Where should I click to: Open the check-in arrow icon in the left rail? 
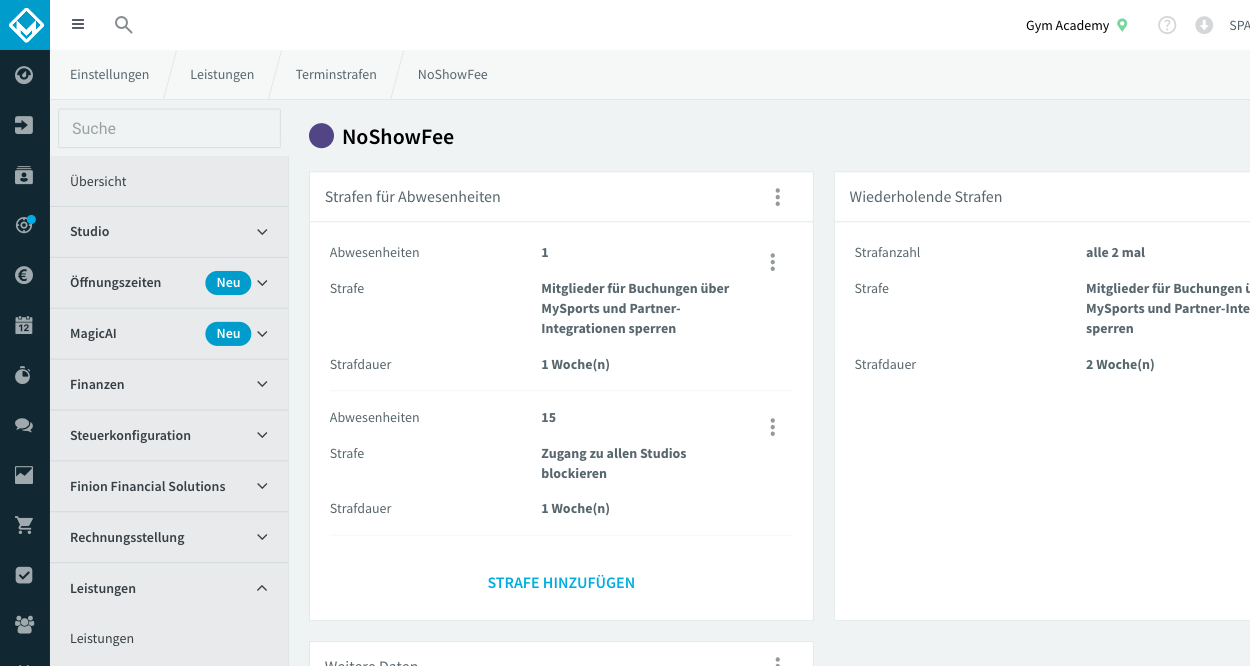click(25, 125)
